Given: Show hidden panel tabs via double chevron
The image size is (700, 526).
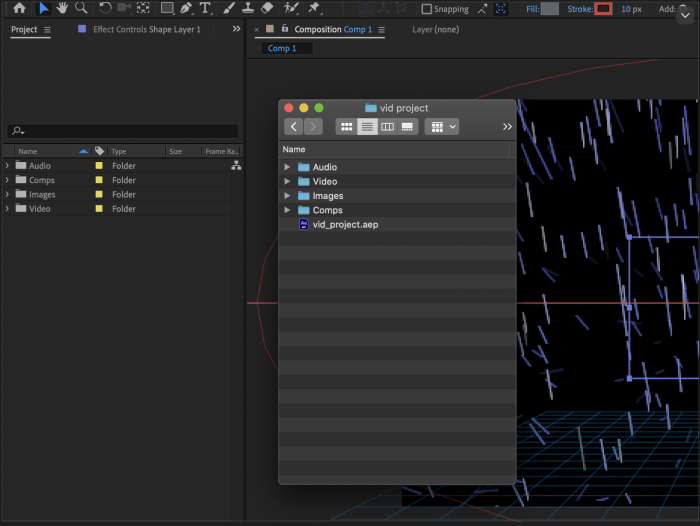Looking at the screenshot, I should pos(236,29).
